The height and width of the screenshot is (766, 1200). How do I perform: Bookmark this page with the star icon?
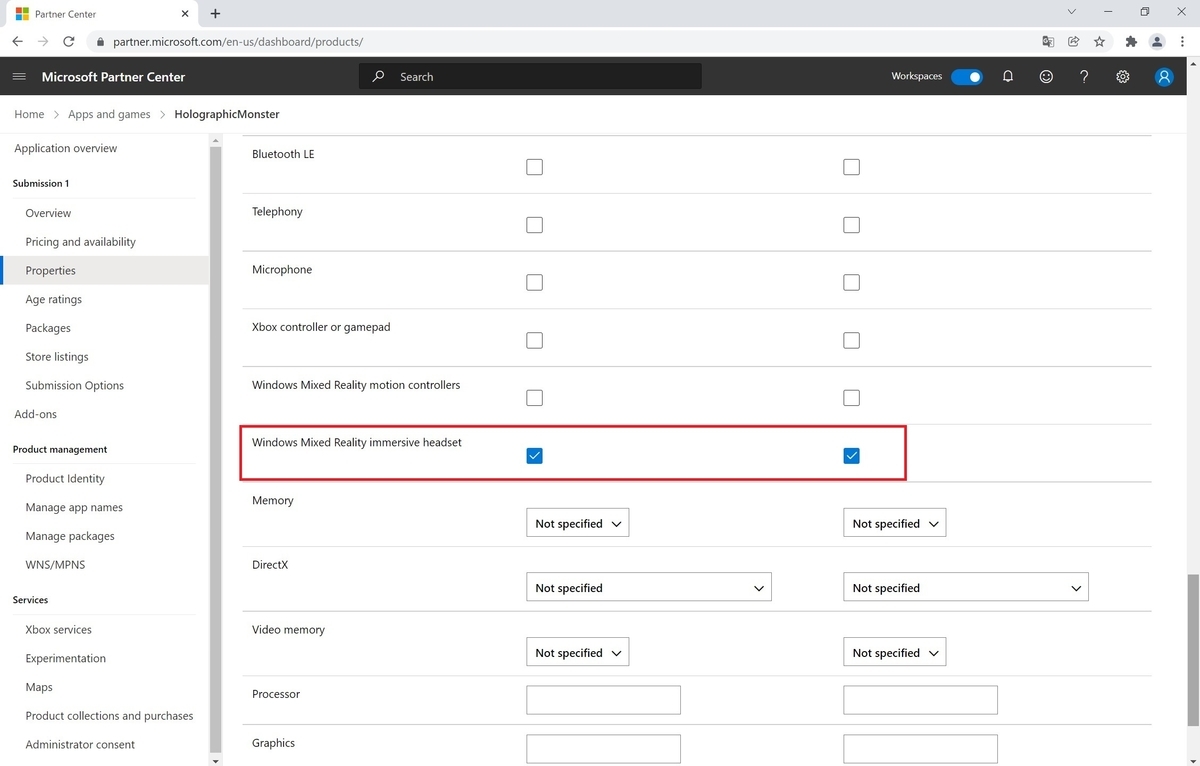[x=1100, y=42]
